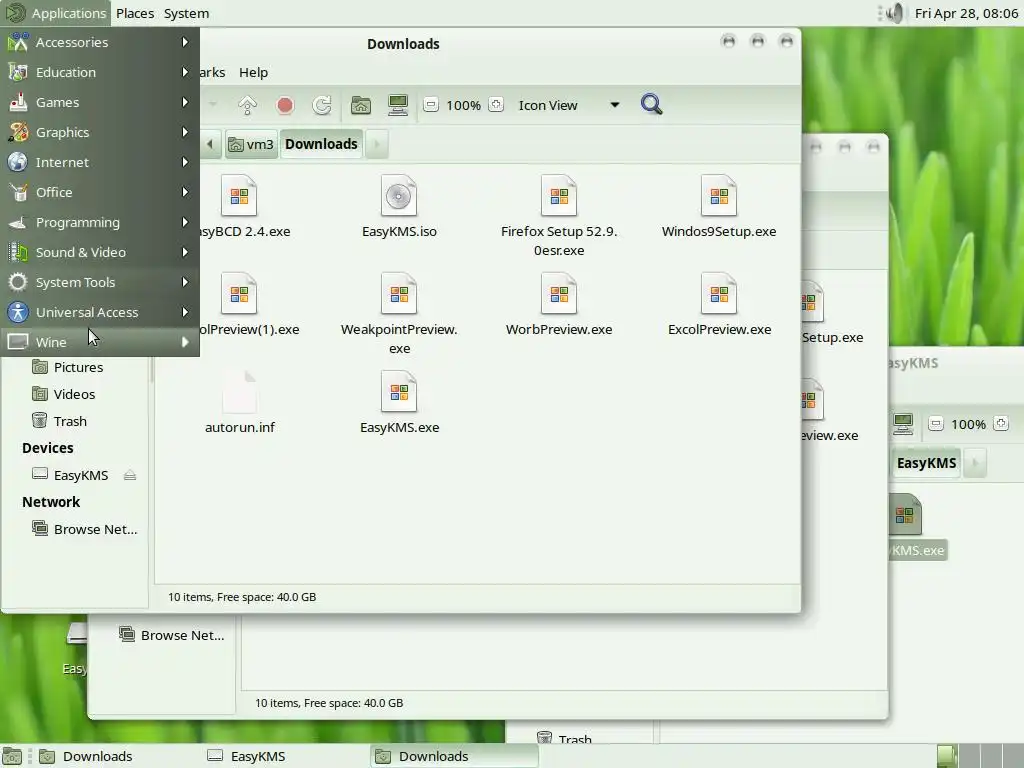Click the Sound & Video icon
Viewport: 1024px width, 768px height.
pos(18,252)
